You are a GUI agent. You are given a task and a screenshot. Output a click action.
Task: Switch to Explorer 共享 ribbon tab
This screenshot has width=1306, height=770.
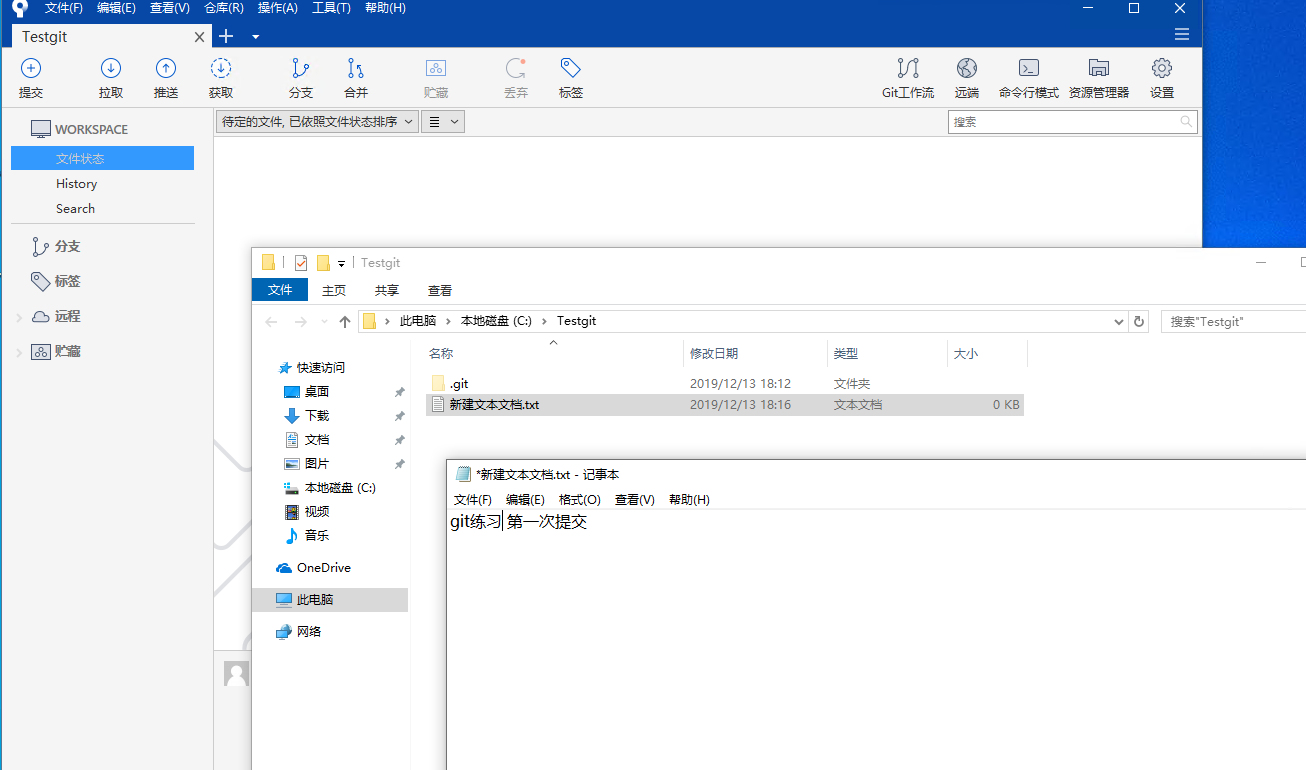tap(387, 290)
